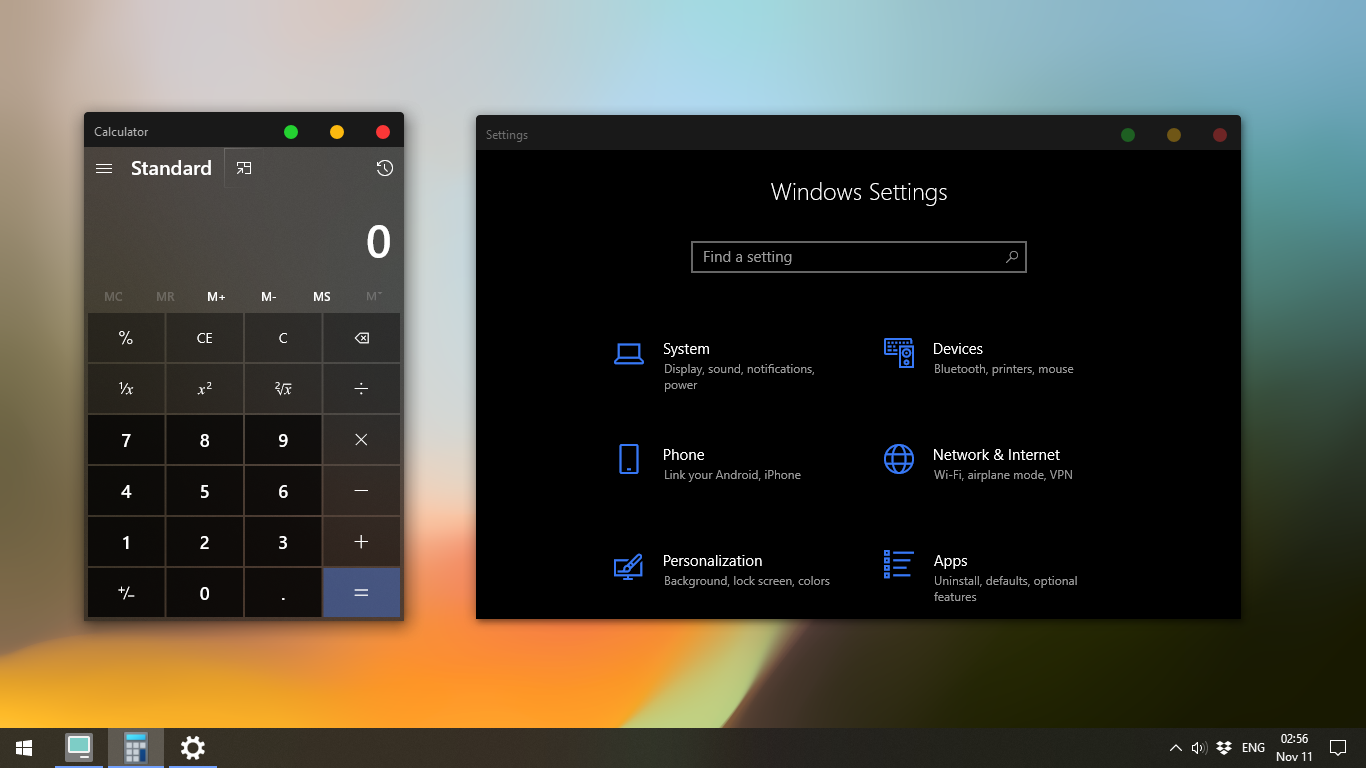Click the MC memory clear button
Screen dimensions: 1366x768
click(x=113, y=297)
